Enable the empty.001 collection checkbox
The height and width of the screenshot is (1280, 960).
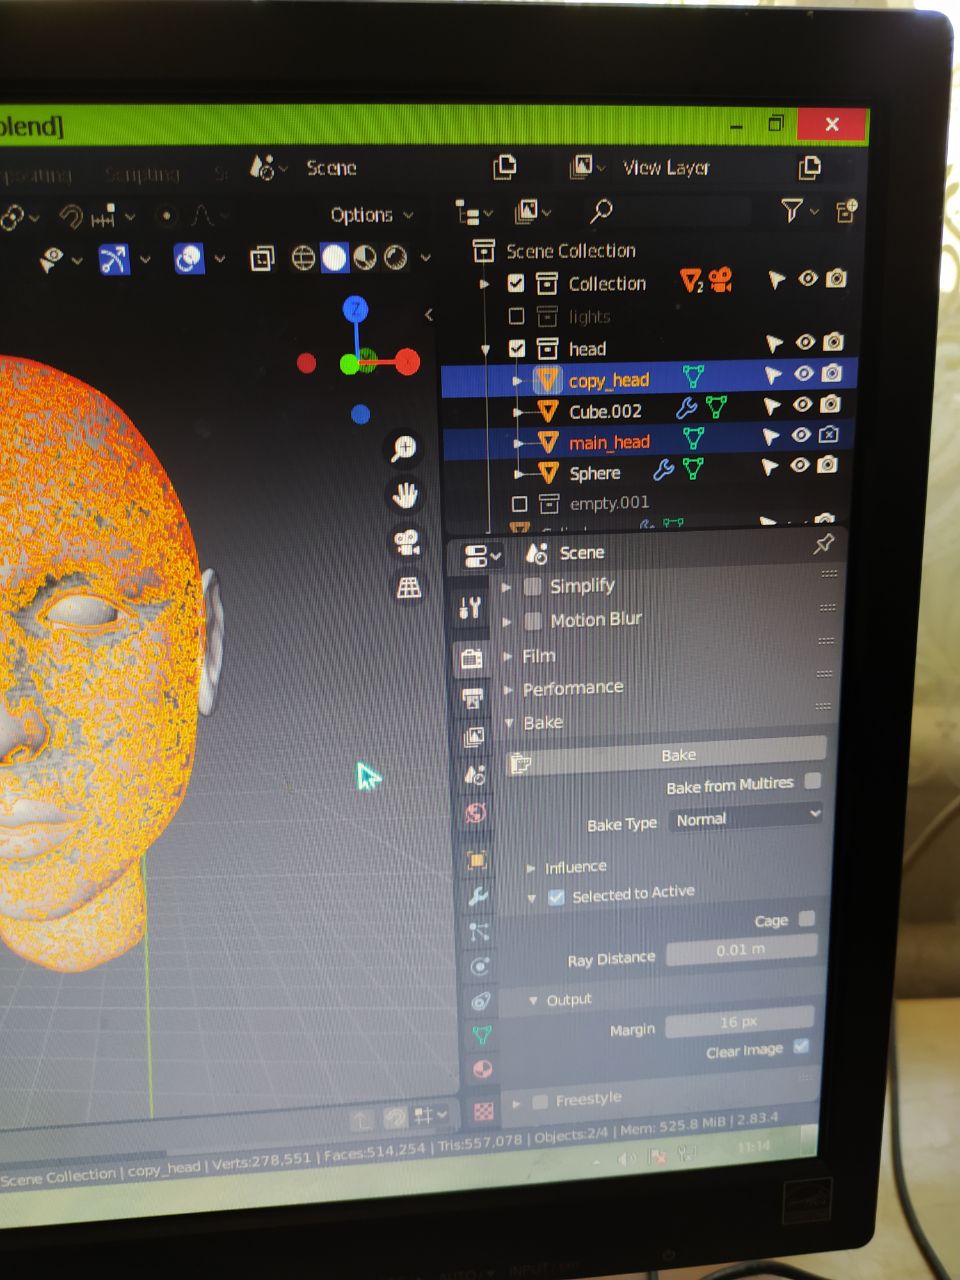pyautogui.click(x=519, y=503)
